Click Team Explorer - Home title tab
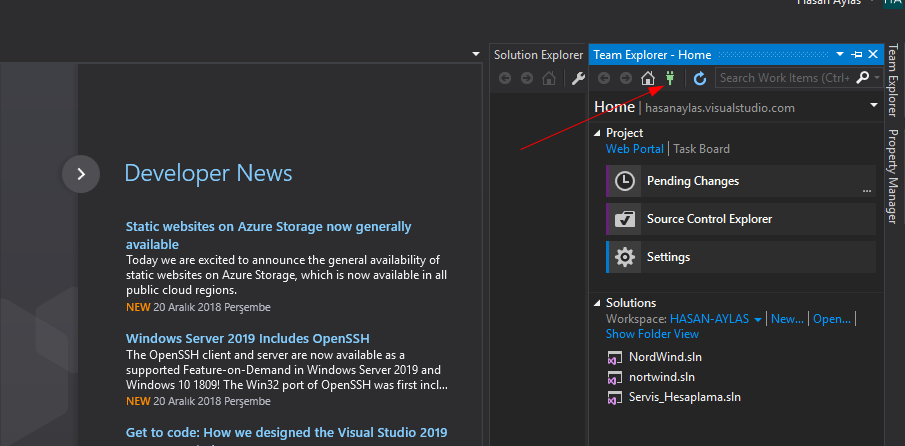 tap(652, 55)
